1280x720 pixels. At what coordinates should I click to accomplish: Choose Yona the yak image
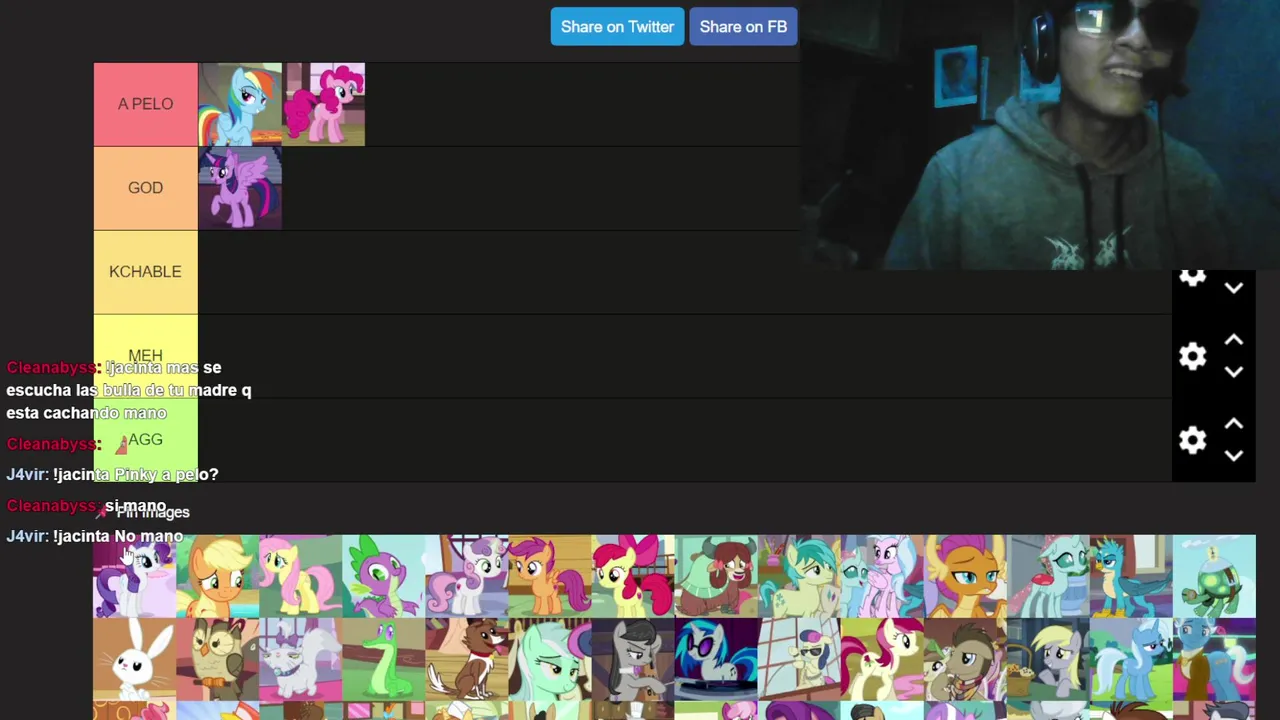point(715,576)
